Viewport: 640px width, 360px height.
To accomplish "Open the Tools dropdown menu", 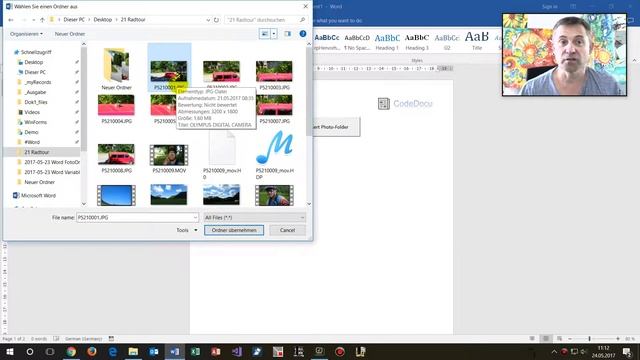I will pos(187,230).
